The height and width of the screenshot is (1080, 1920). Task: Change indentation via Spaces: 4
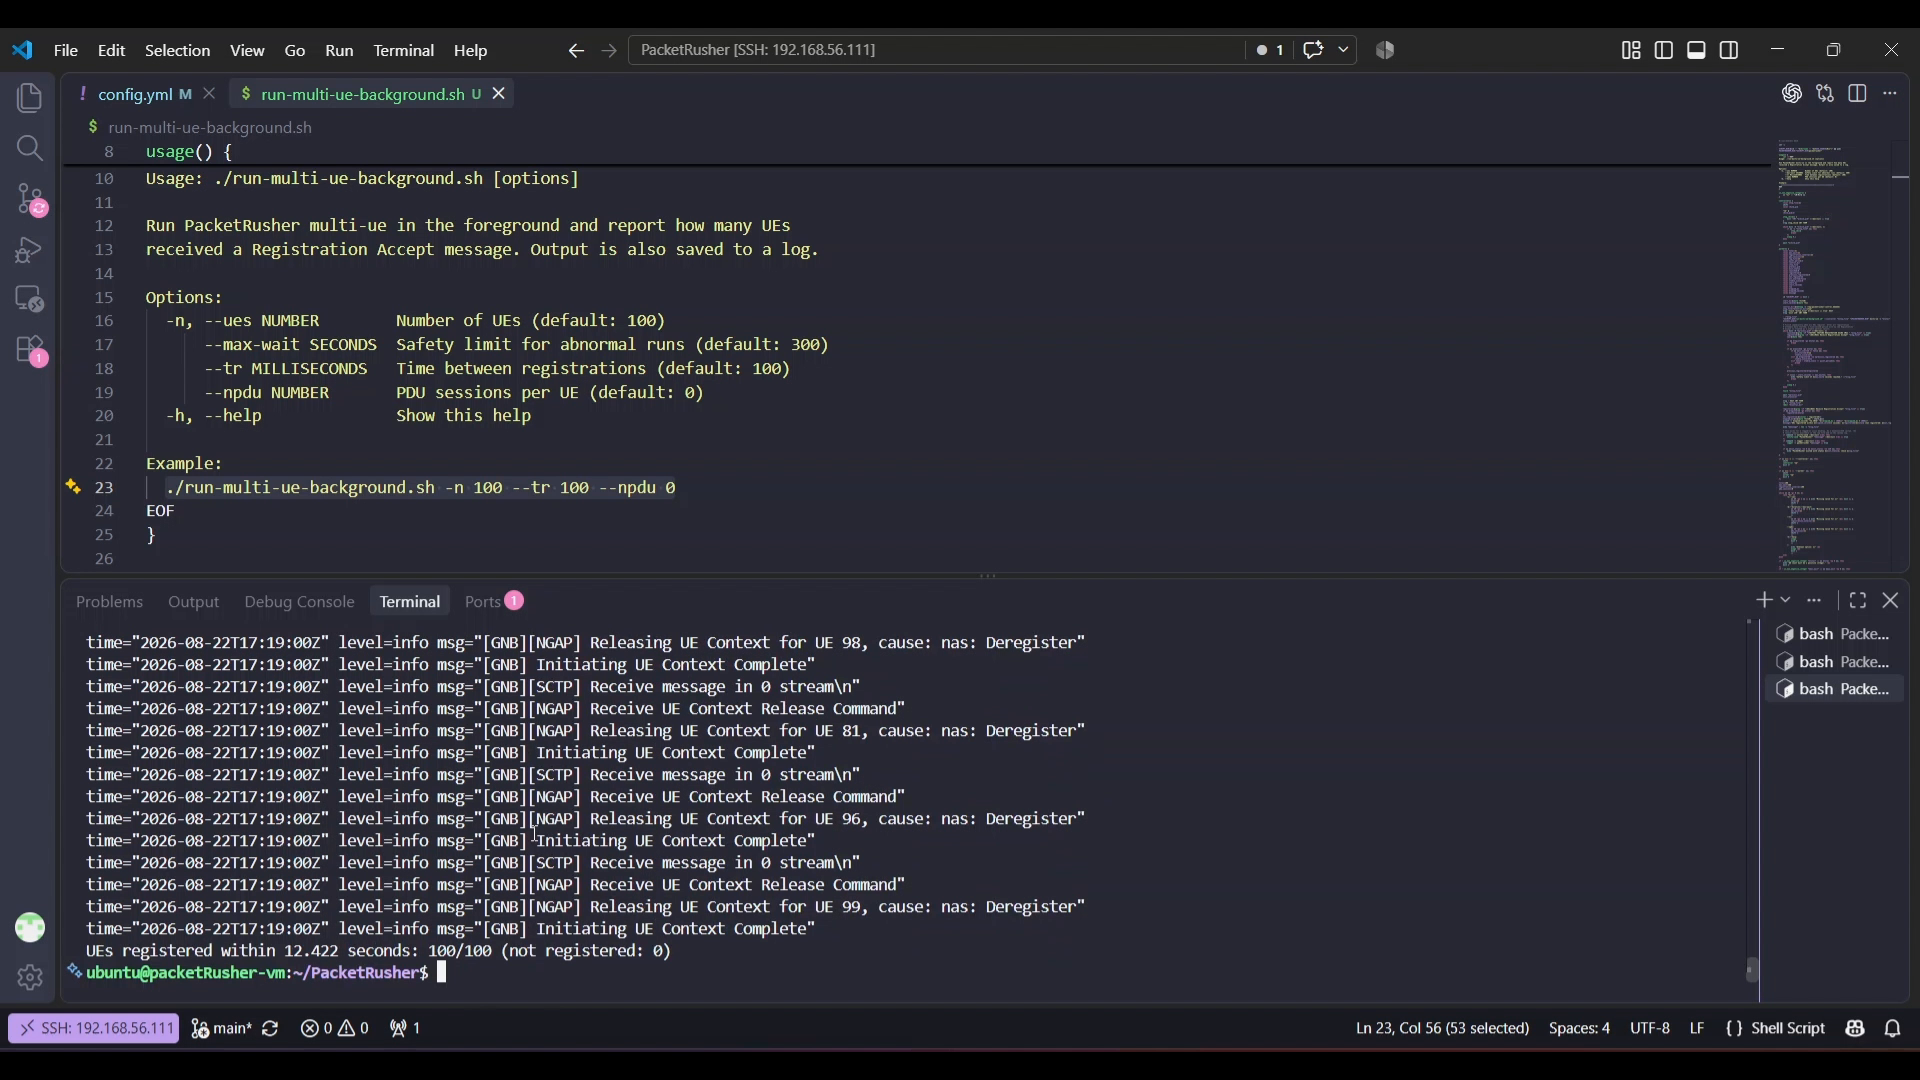pyautogui.click(x=1579, y=1028)
